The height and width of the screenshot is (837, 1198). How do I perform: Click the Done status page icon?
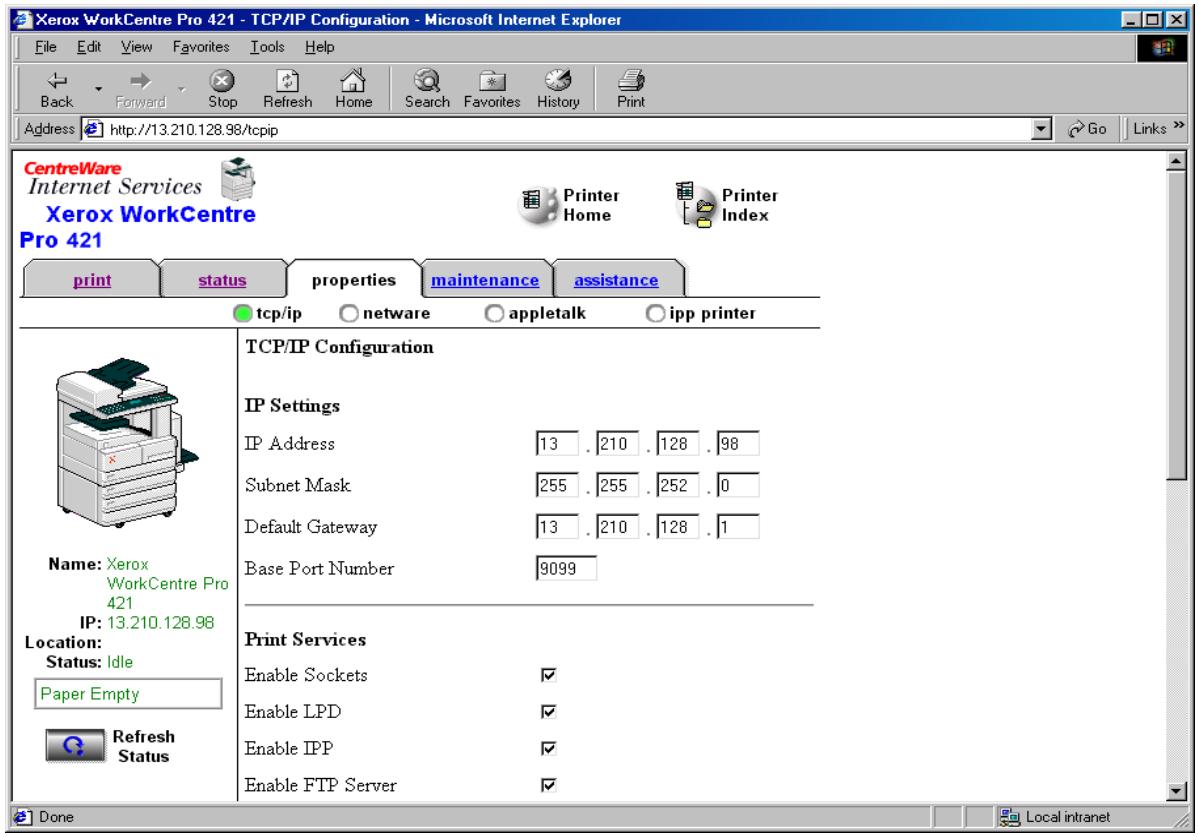(23, 817)
